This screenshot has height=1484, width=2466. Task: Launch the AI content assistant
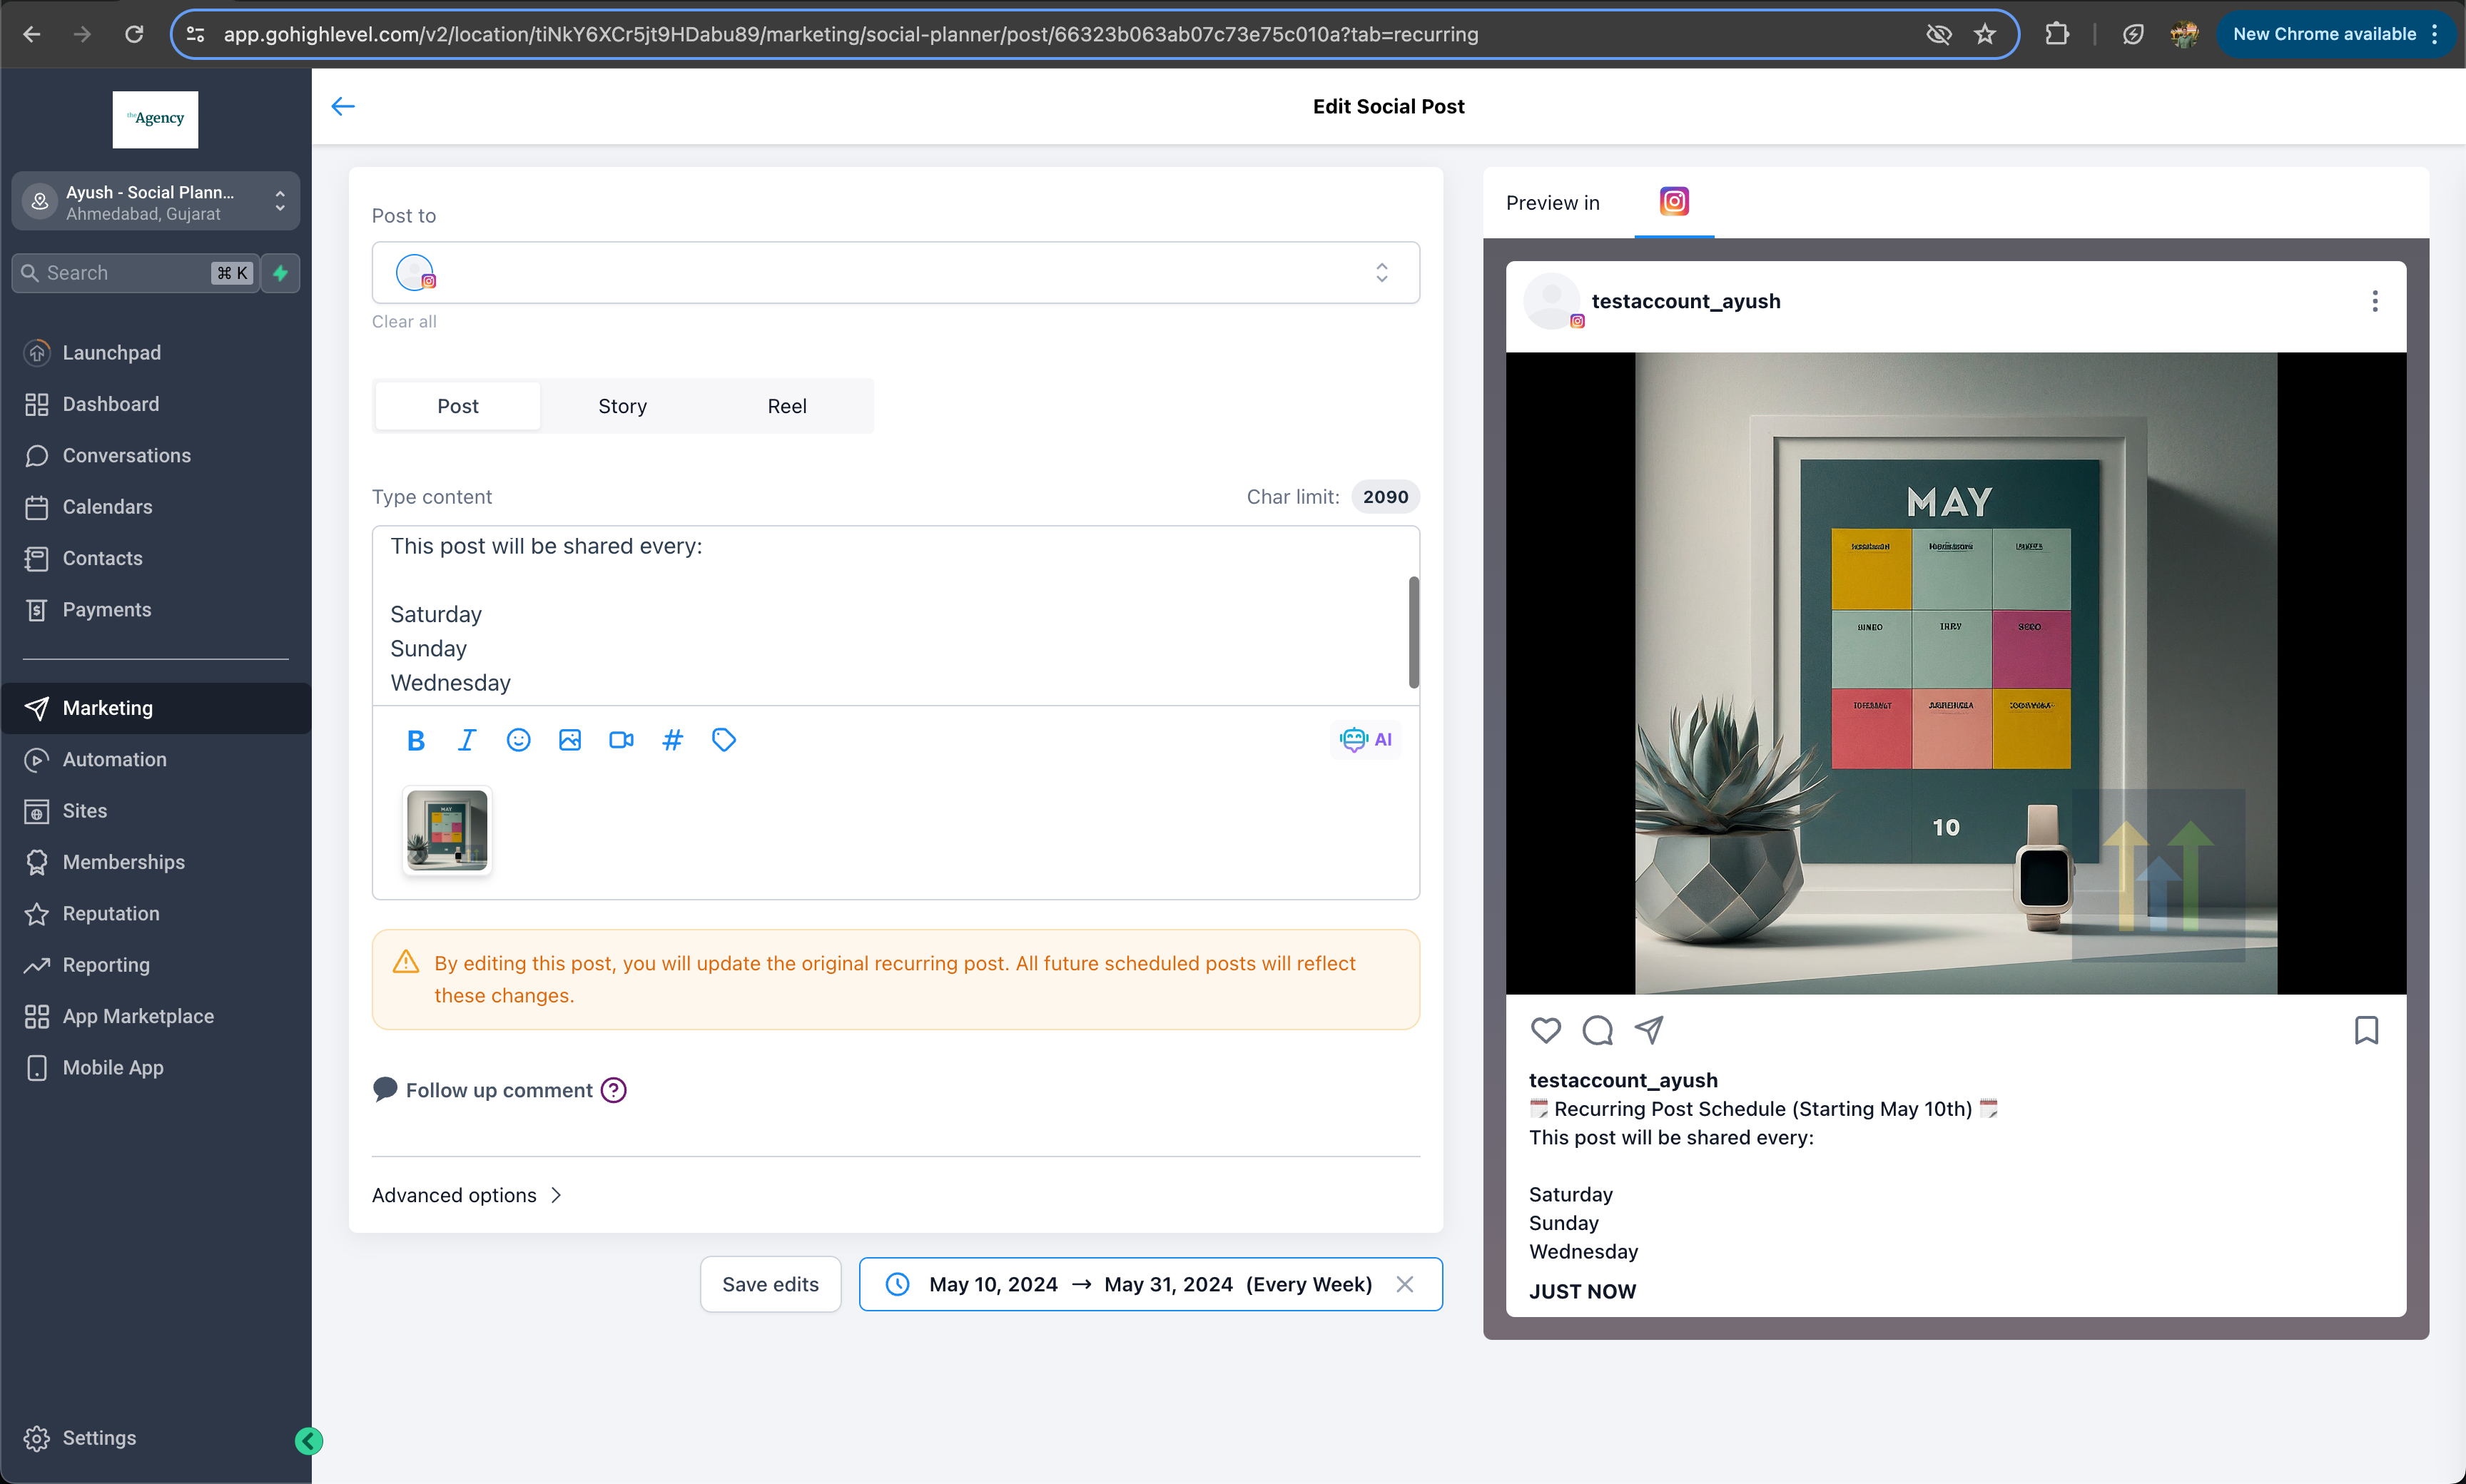coord(1366,740)
